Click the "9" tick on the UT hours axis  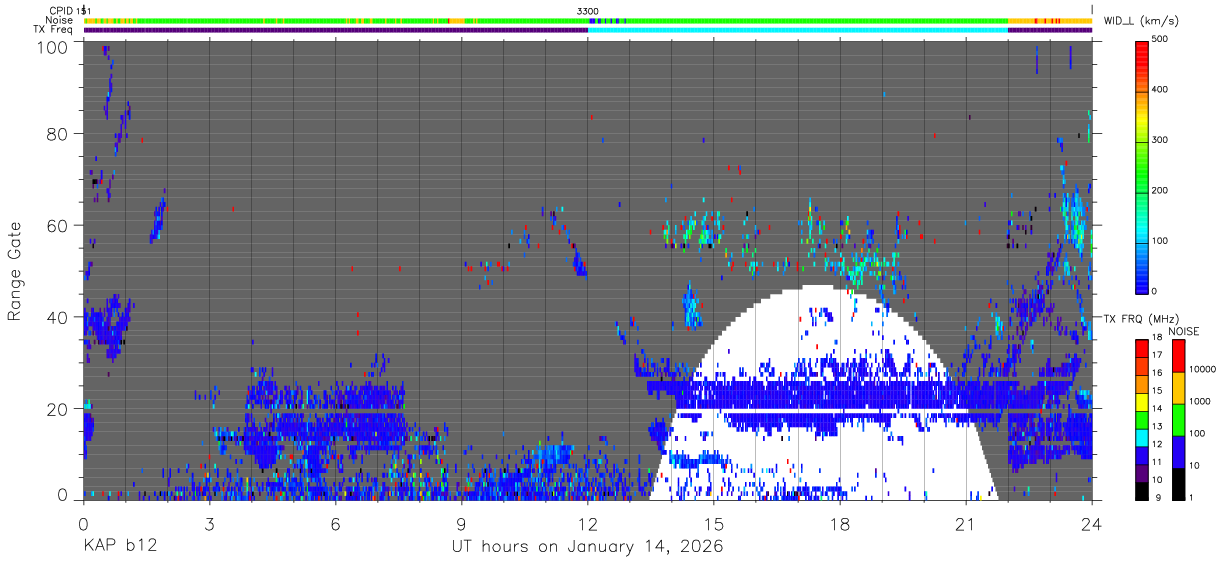[x=462, y=525]
